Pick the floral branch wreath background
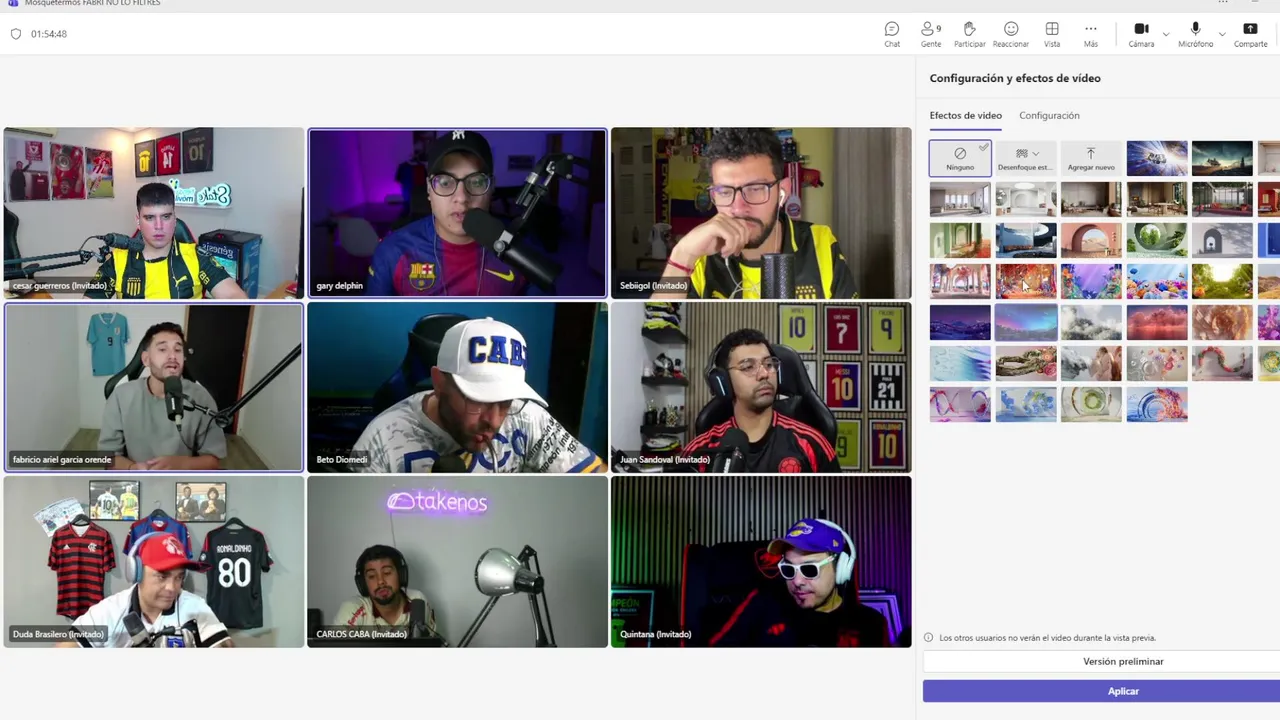Image resolution: width=1280 pixels, height=720 pixels. (x=1026, y=363)
